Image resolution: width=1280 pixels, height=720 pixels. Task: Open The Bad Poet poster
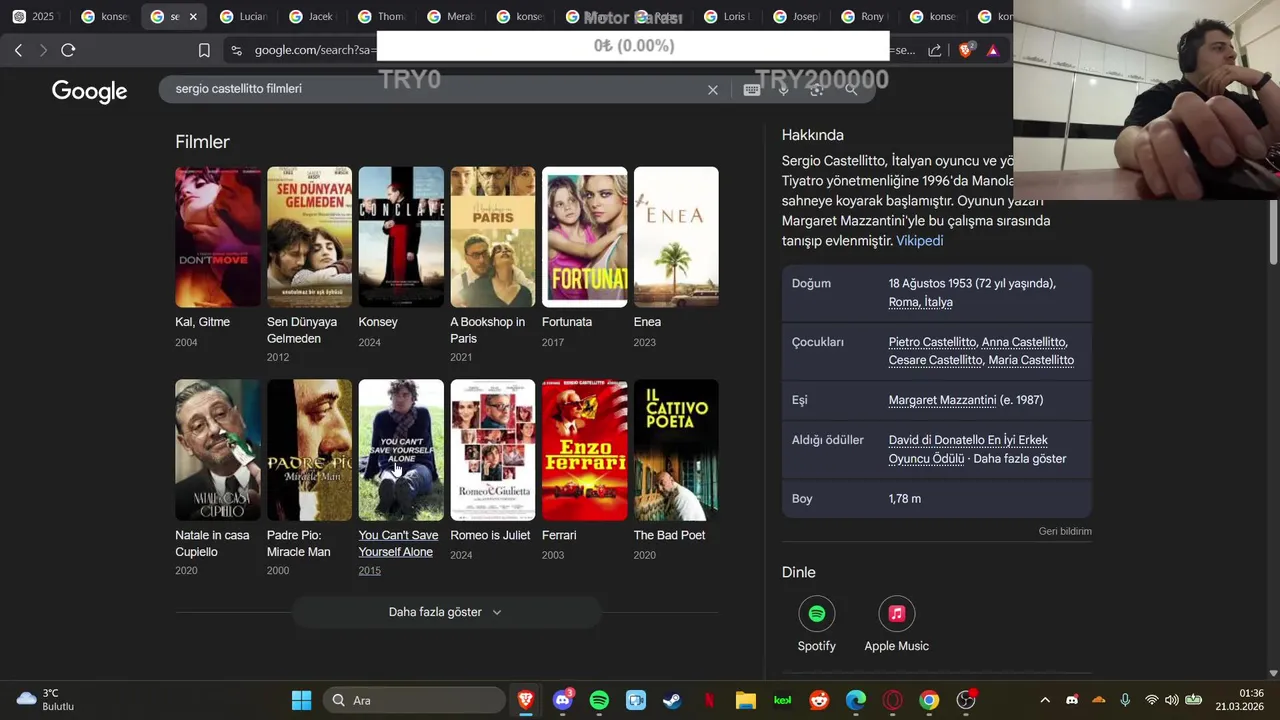pos(676,450)
